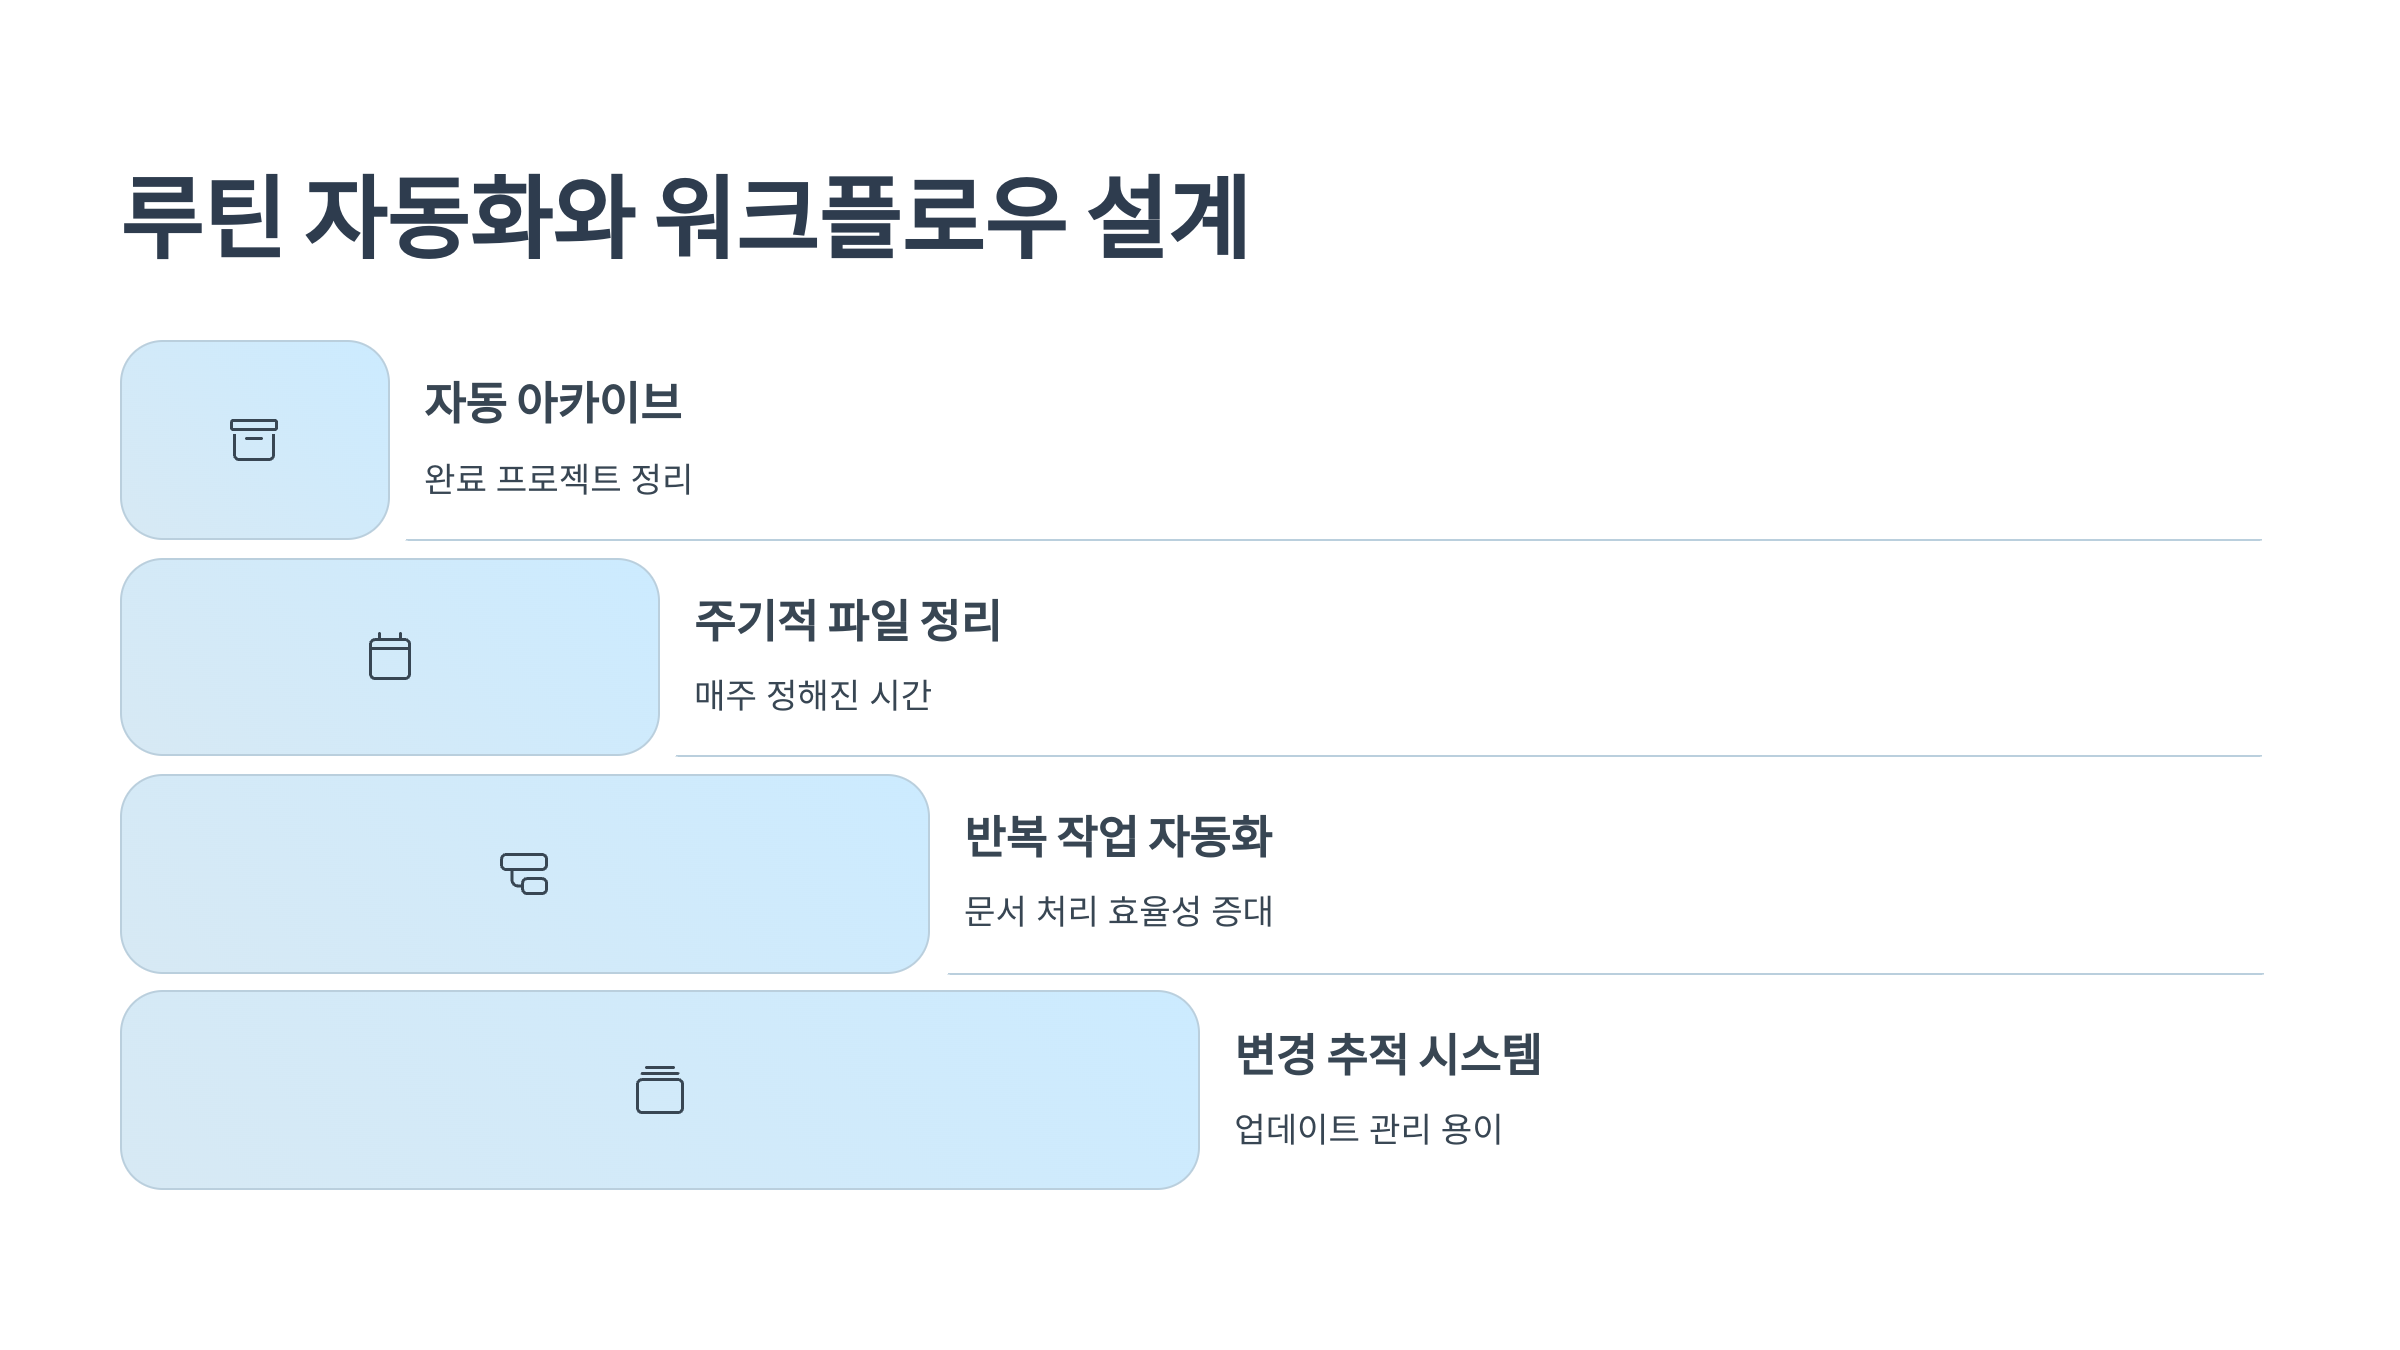Click the 자동 아카이브 heading
This screenshot has height=1350, width=2400.
coord(553,402)
